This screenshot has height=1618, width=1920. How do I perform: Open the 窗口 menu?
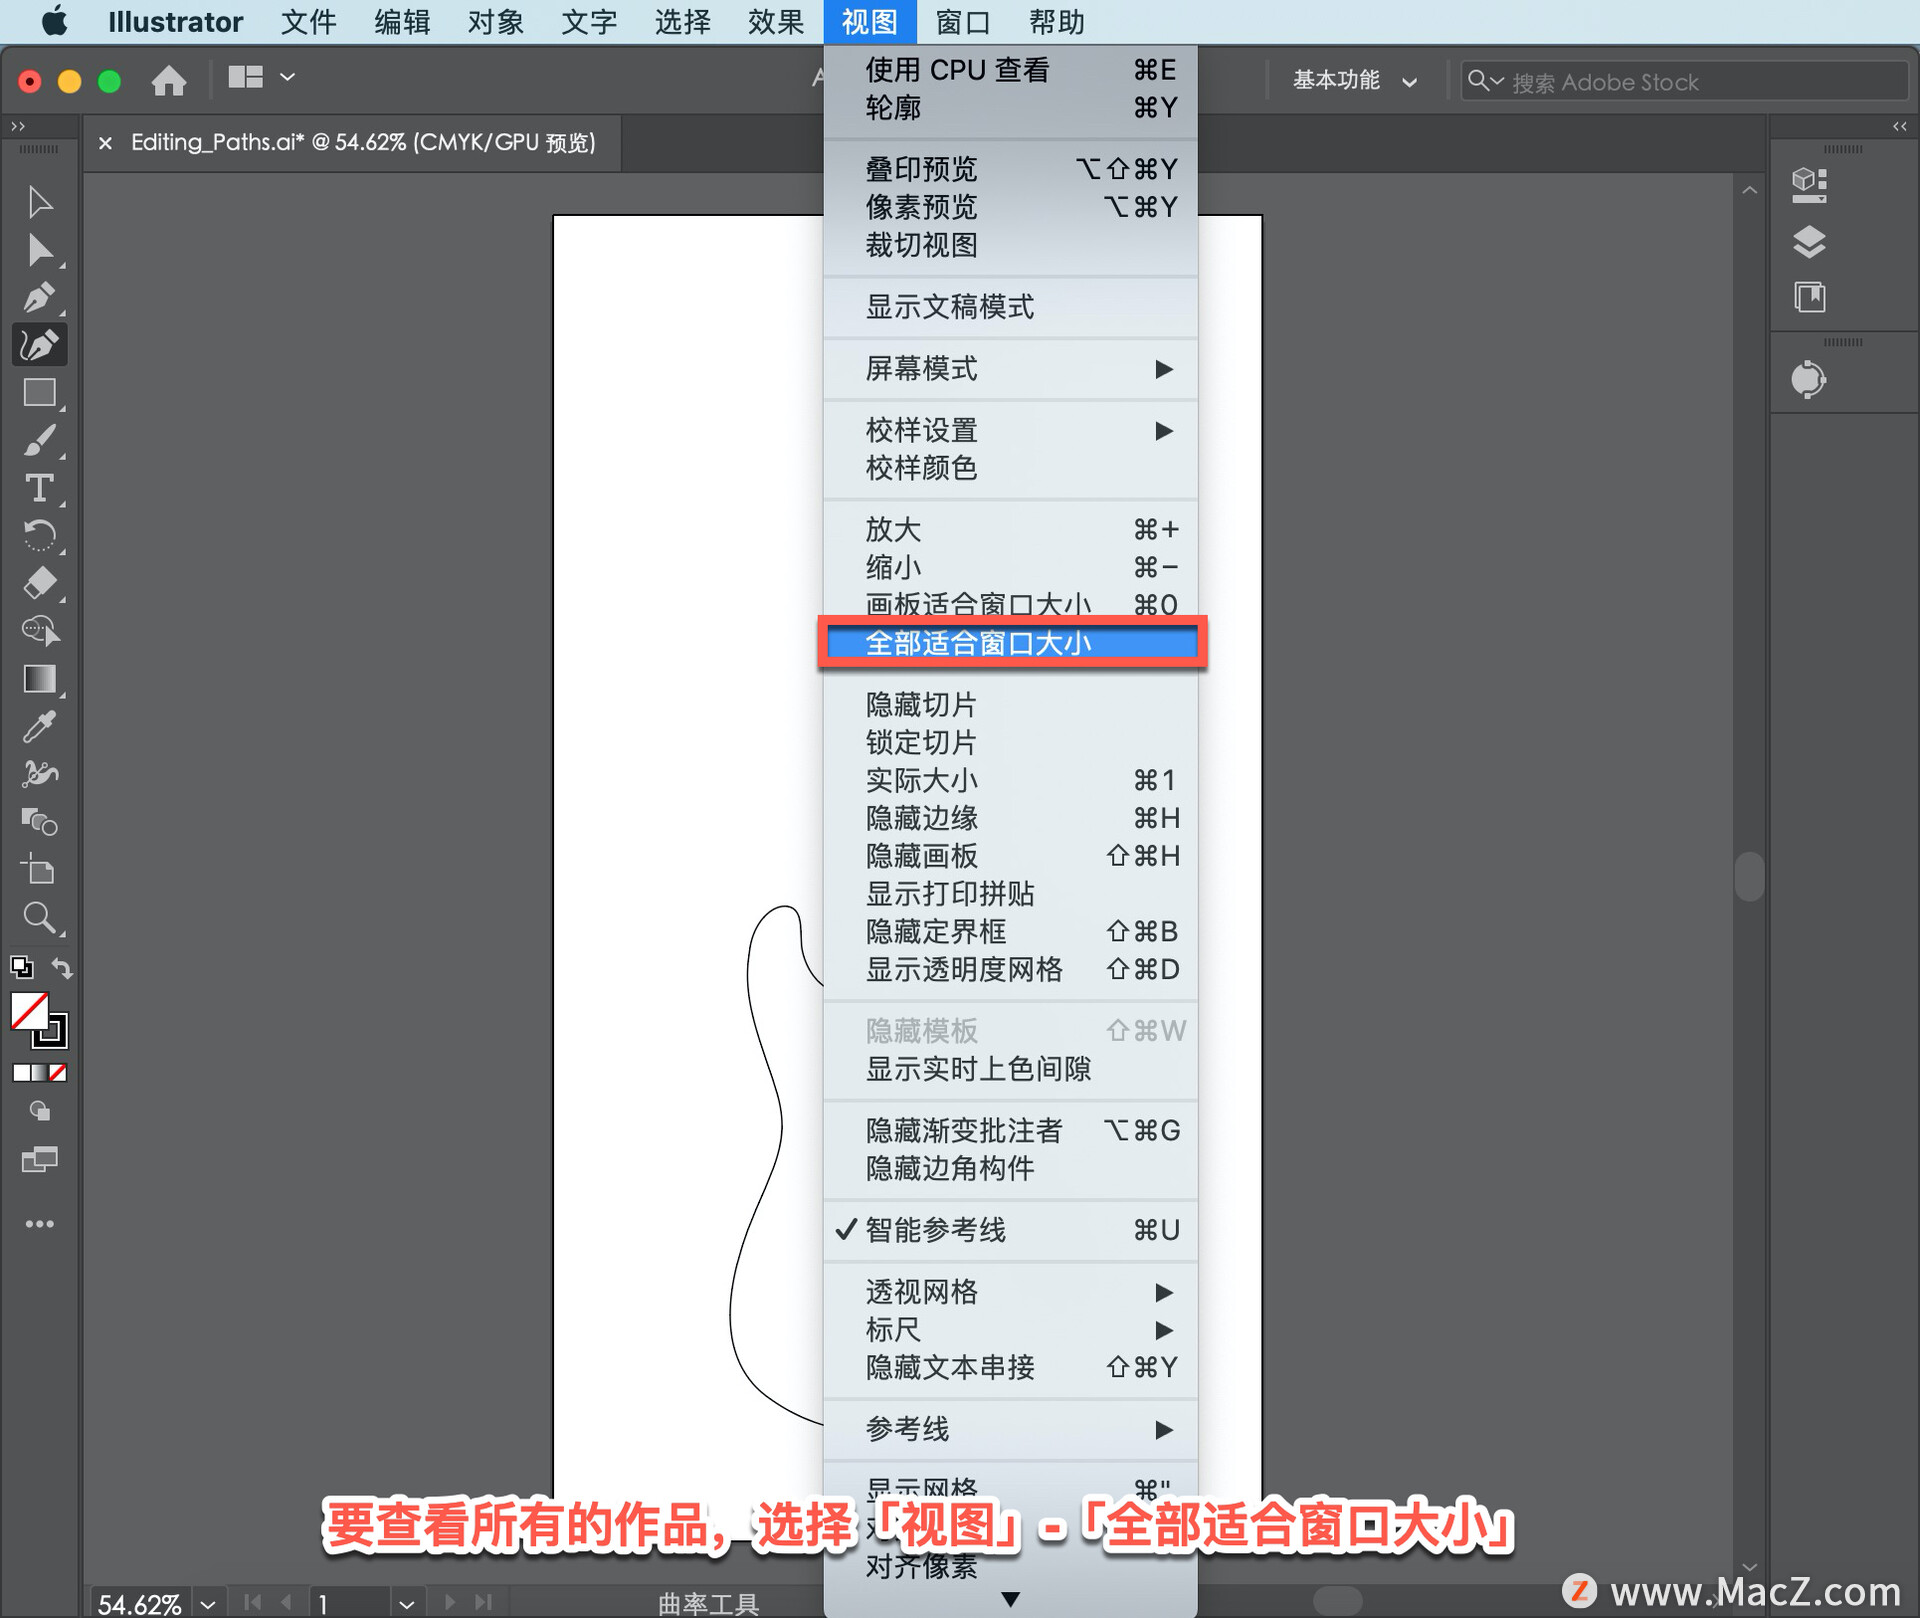[x=962, y=22]
